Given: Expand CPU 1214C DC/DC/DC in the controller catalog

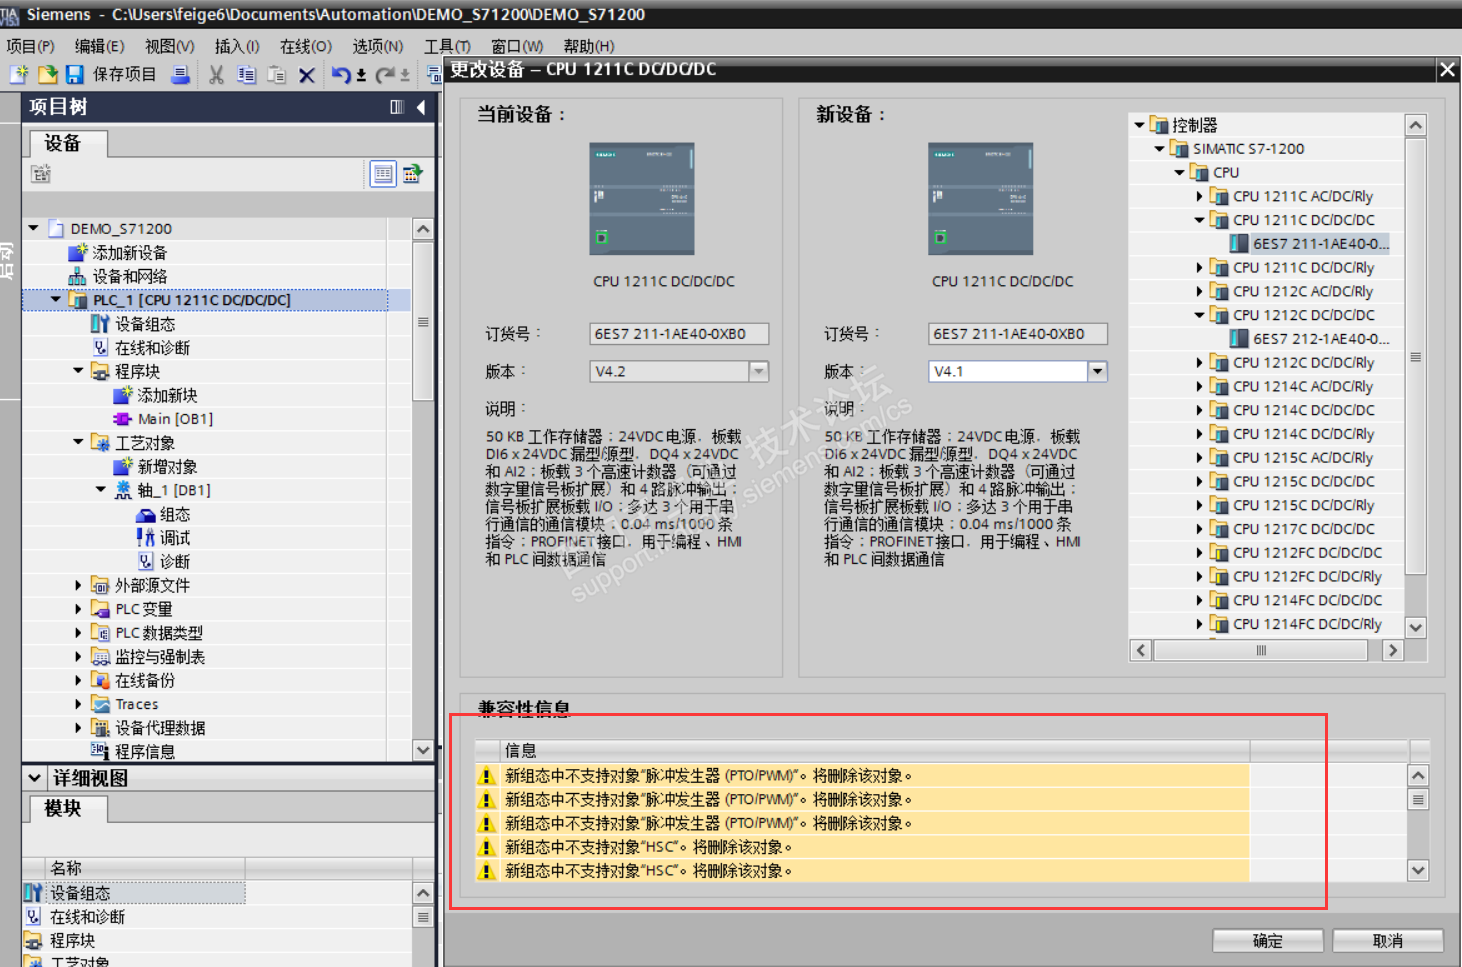Looking at the screenshot, I should [1199, 410].
